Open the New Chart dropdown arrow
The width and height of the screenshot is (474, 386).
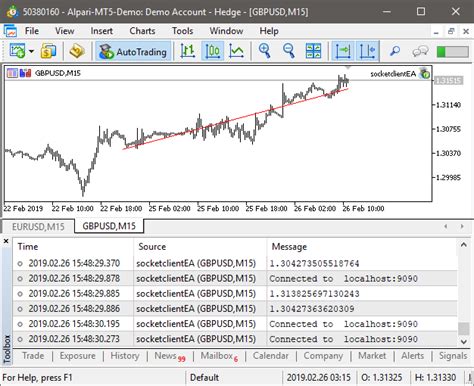point(31,51)
